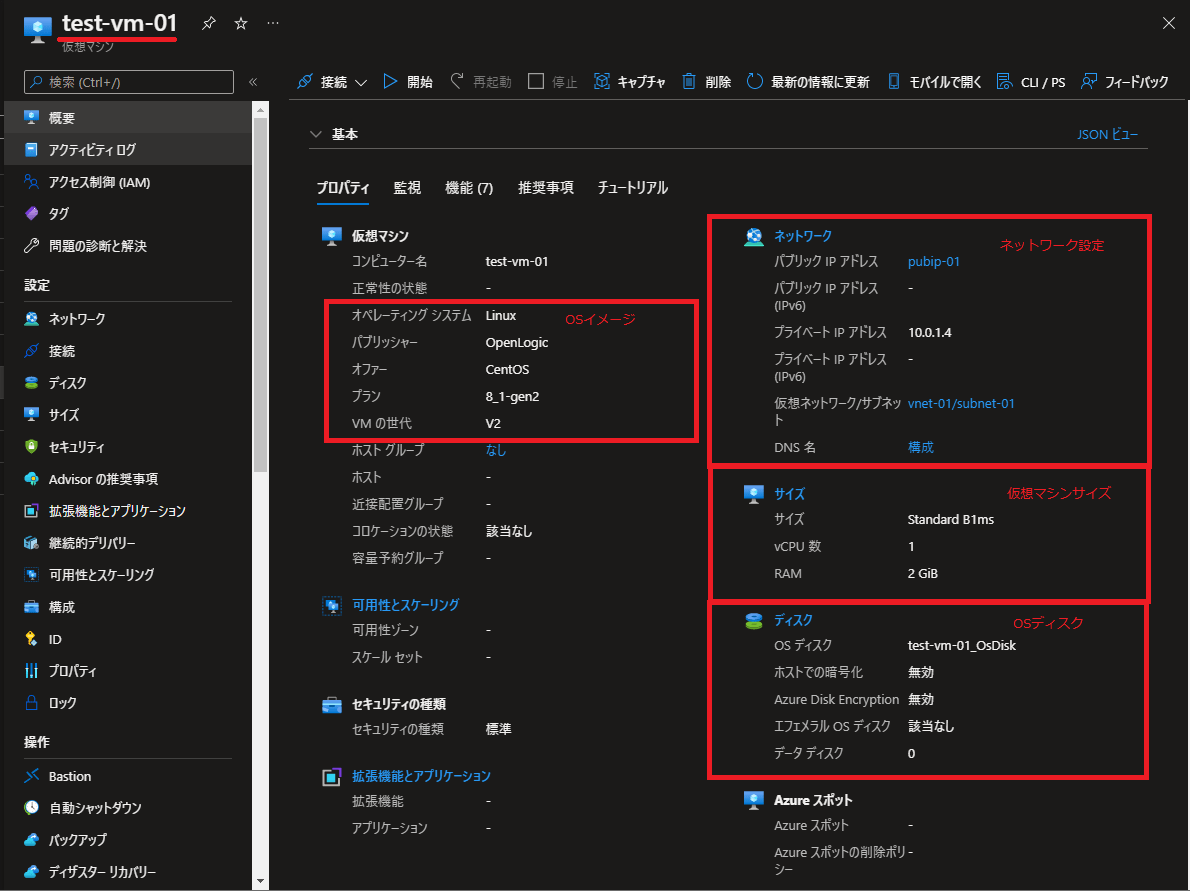Switch to the チュートリアル tab
The width and height of the screenshot is (1190, 891).
[632, 187]
